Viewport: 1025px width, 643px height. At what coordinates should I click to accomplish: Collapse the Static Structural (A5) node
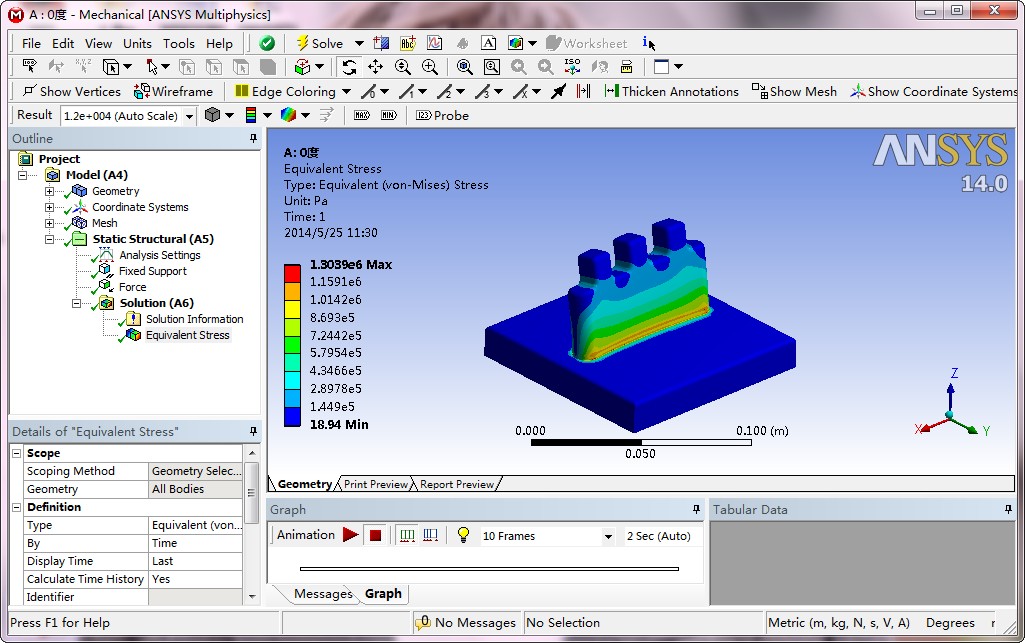49,239
